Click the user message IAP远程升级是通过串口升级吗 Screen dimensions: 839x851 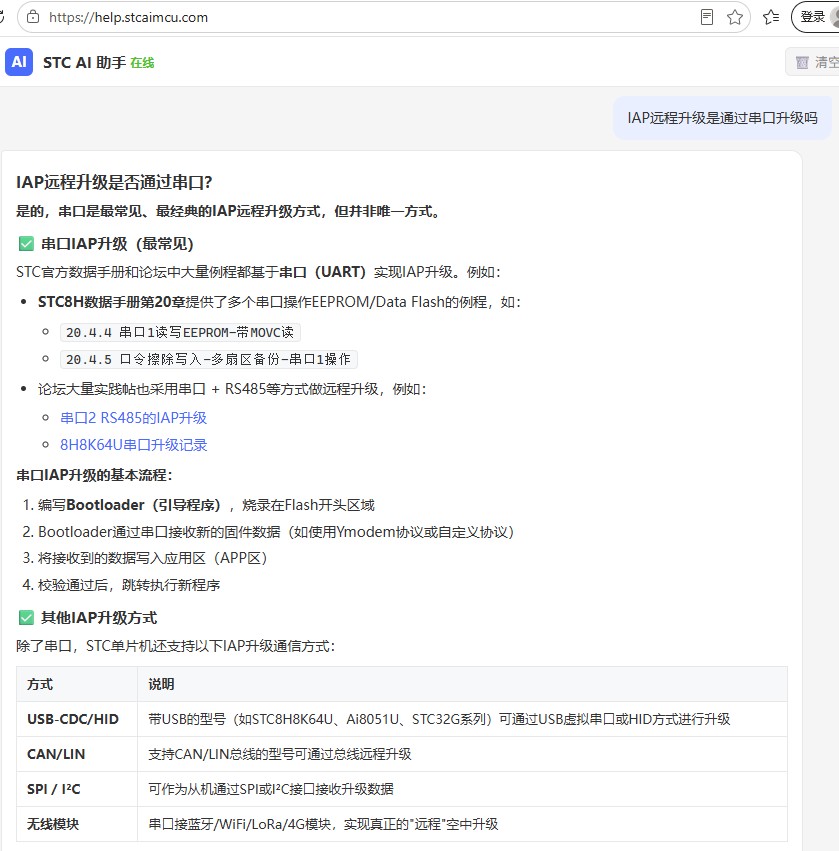722,118
